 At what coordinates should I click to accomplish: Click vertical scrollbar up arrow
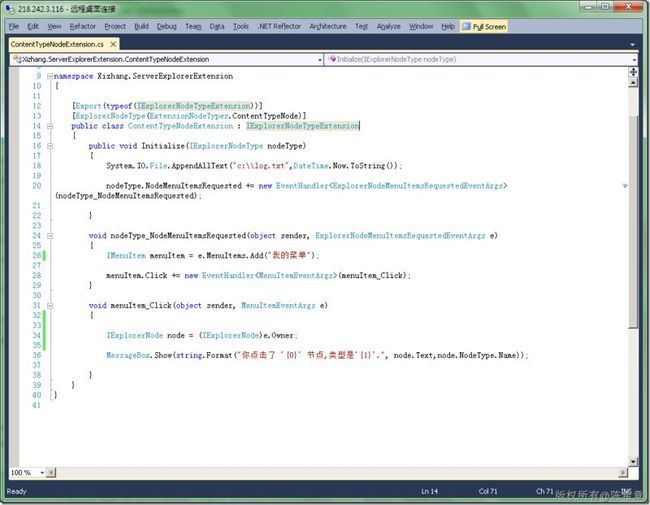click(x=633, y=83)
